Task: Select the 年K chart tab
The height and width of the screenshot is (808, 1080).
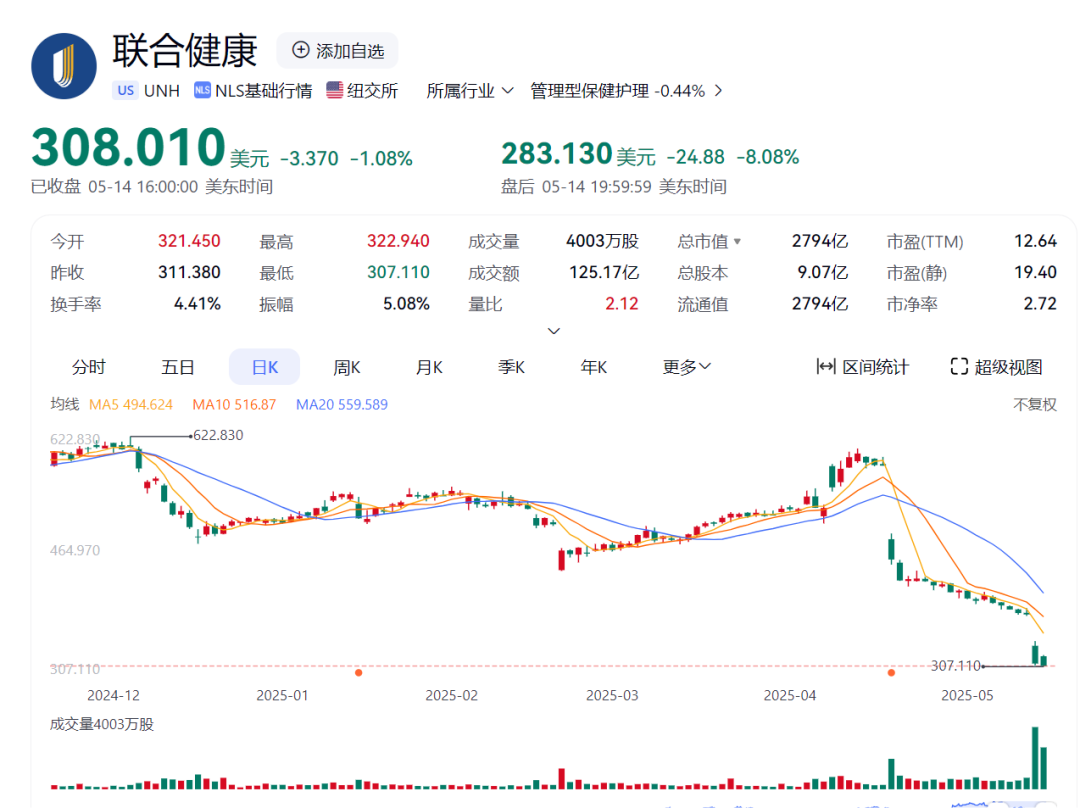Action: (594, 367)
